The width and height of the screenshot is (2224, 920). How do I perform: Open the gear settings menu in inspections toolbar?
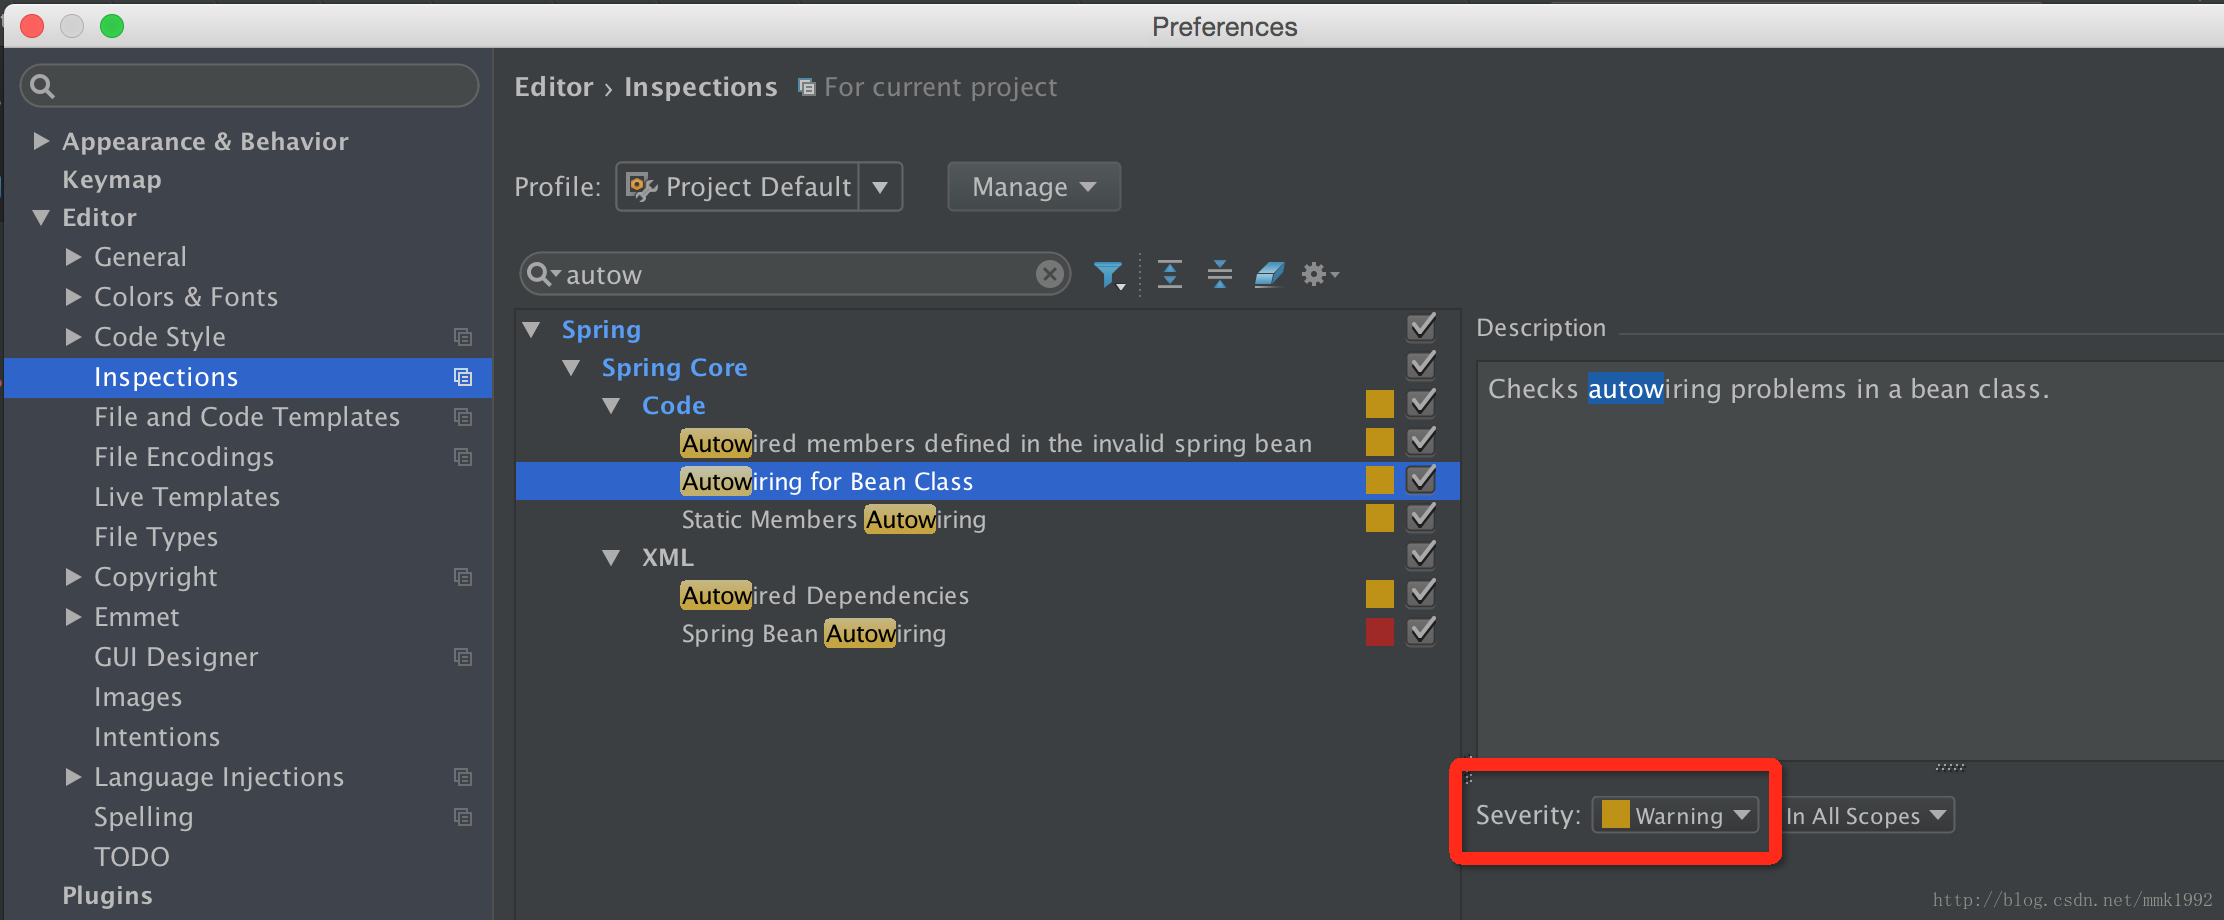click(x=1319, y=274)
